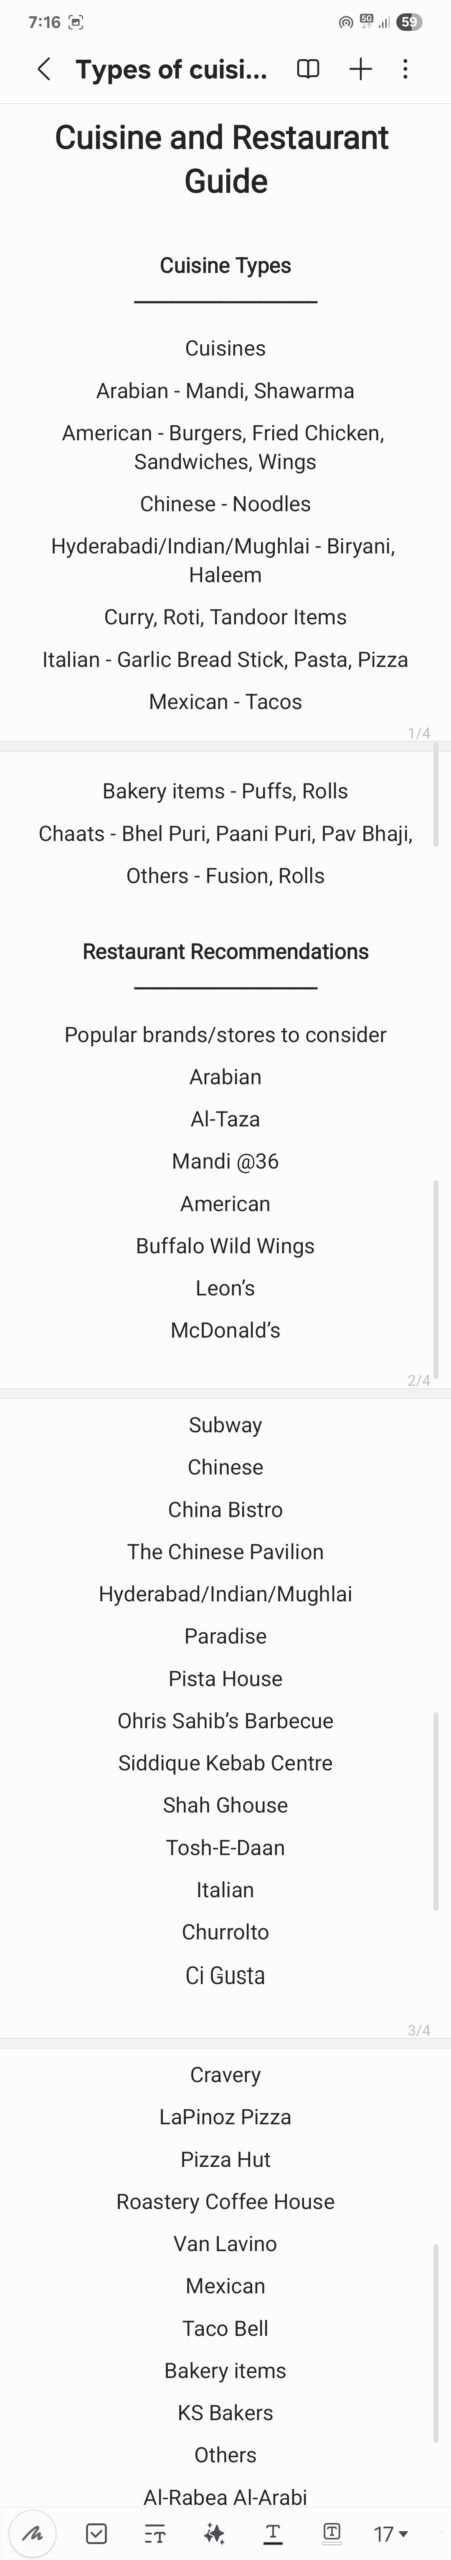The width and height of the screenshot is (451, 2560).
Task: Tap the back arrow in header
Action: [x=43, y=69]
